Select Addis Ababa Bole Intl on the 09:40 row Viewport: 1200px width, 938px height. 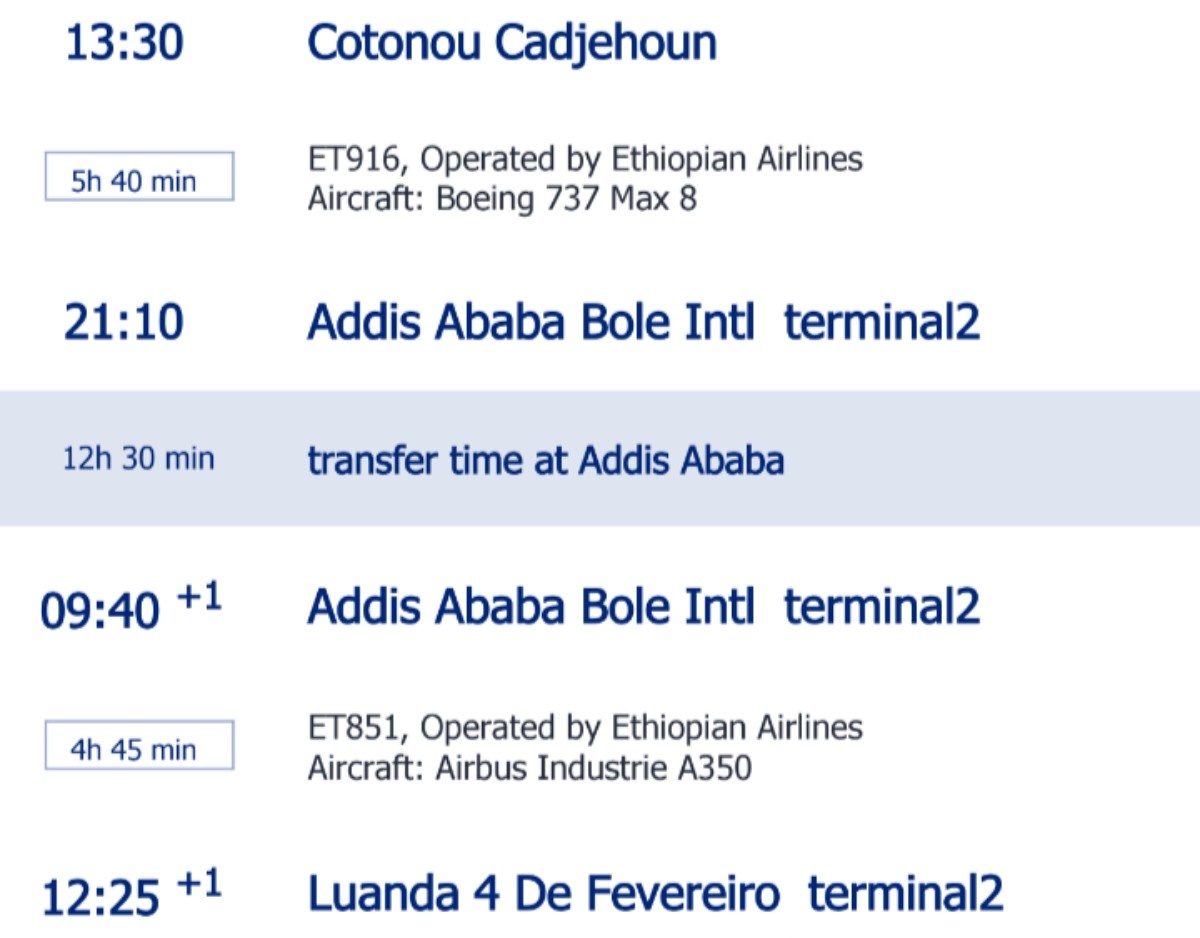coord(531,607)
